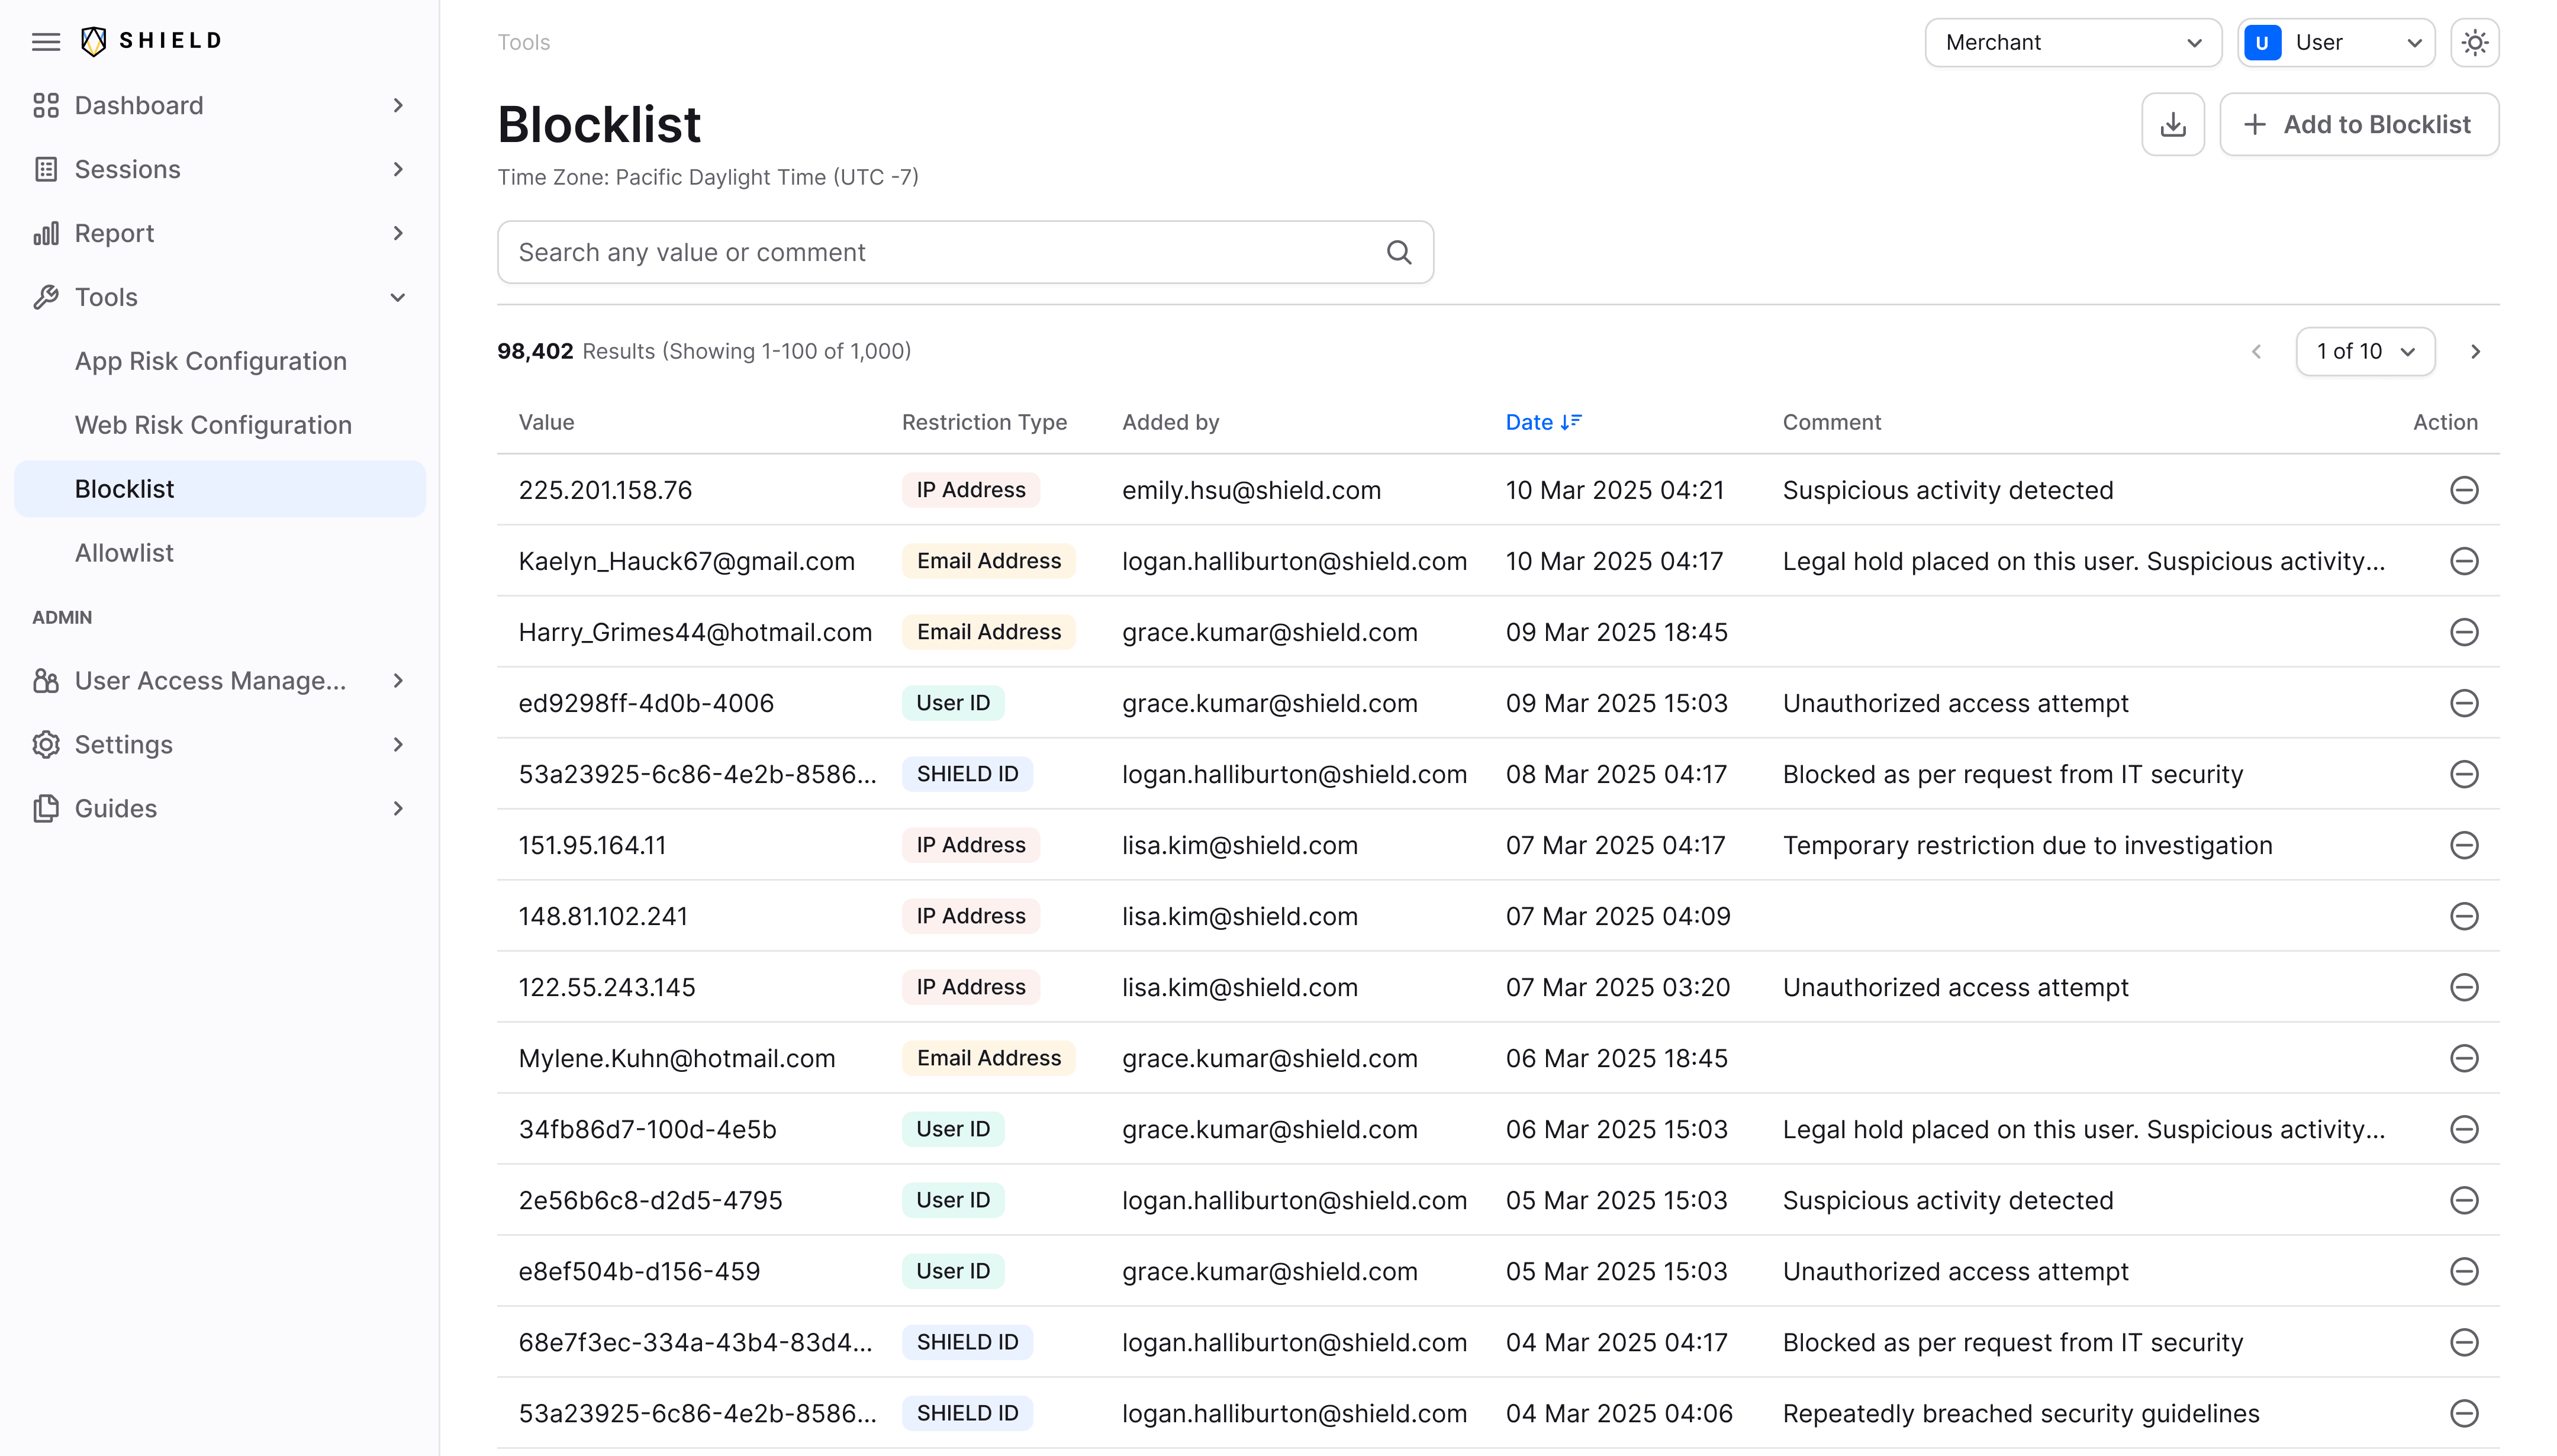Remove the 148.81.102.241 entry
Image resolution: width=2557 pixels, height=1456 pixels.
(2464, 916)
